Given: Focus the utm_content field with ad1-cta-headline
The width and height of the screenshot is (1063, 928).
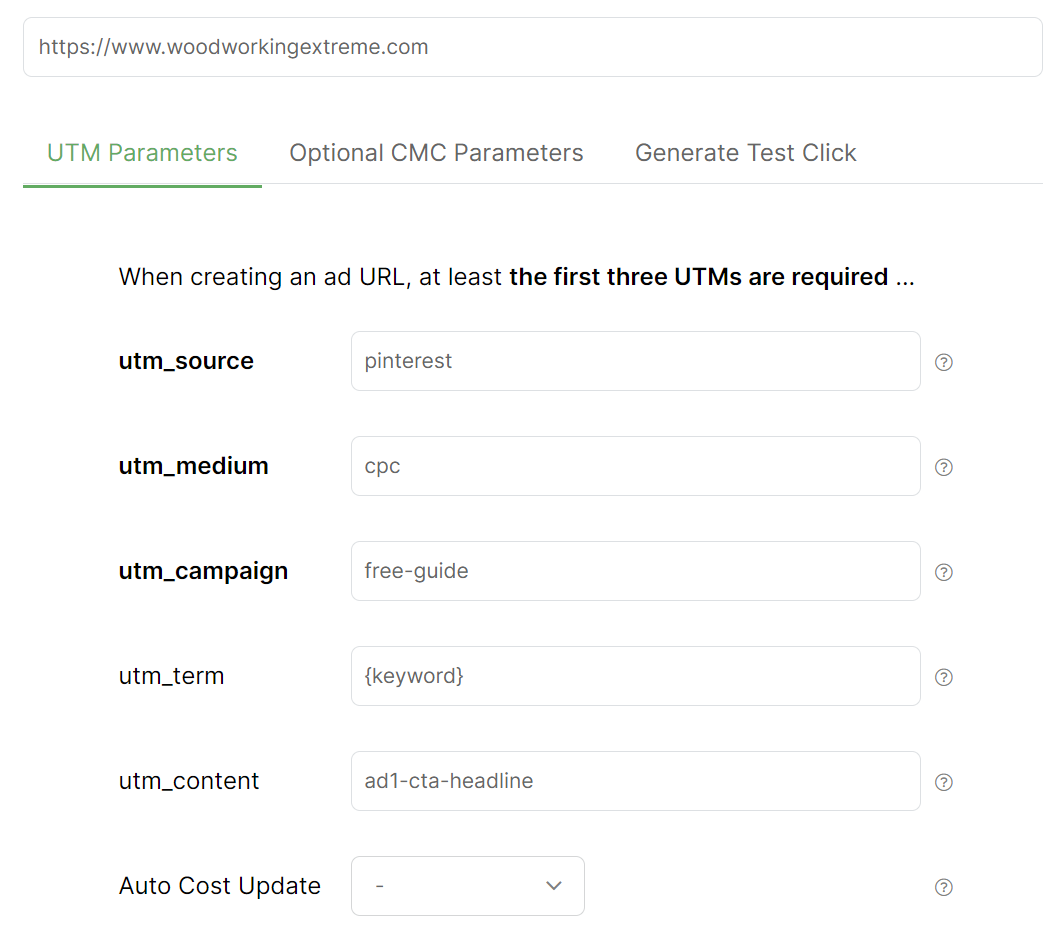Looking at the screenshot, I should coord(635,781).
